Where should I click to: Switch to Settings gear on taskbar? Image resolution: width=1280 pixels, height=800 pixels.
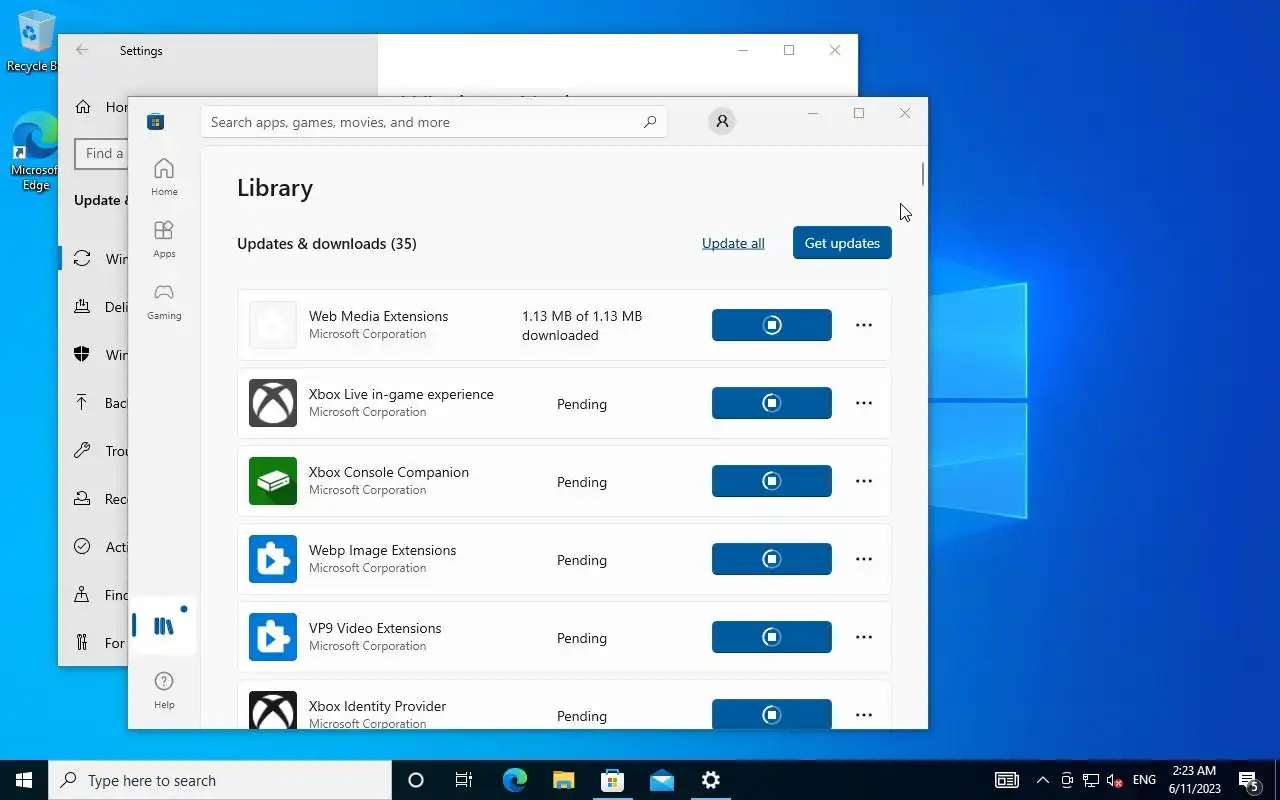(x=710, y=780)
